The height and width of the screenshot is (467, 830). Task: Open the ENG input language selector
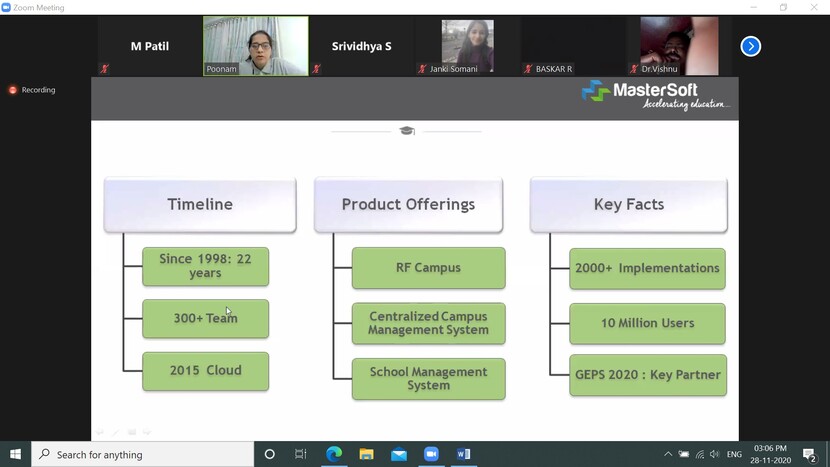pos(734,454)
